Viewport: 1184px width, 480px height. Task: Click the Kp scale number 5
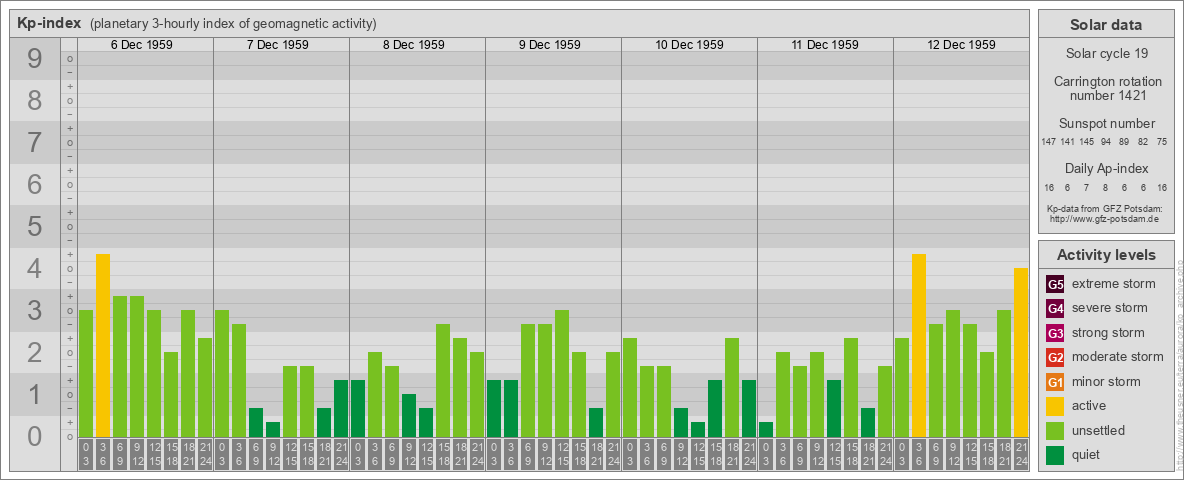tap(35, 226)
